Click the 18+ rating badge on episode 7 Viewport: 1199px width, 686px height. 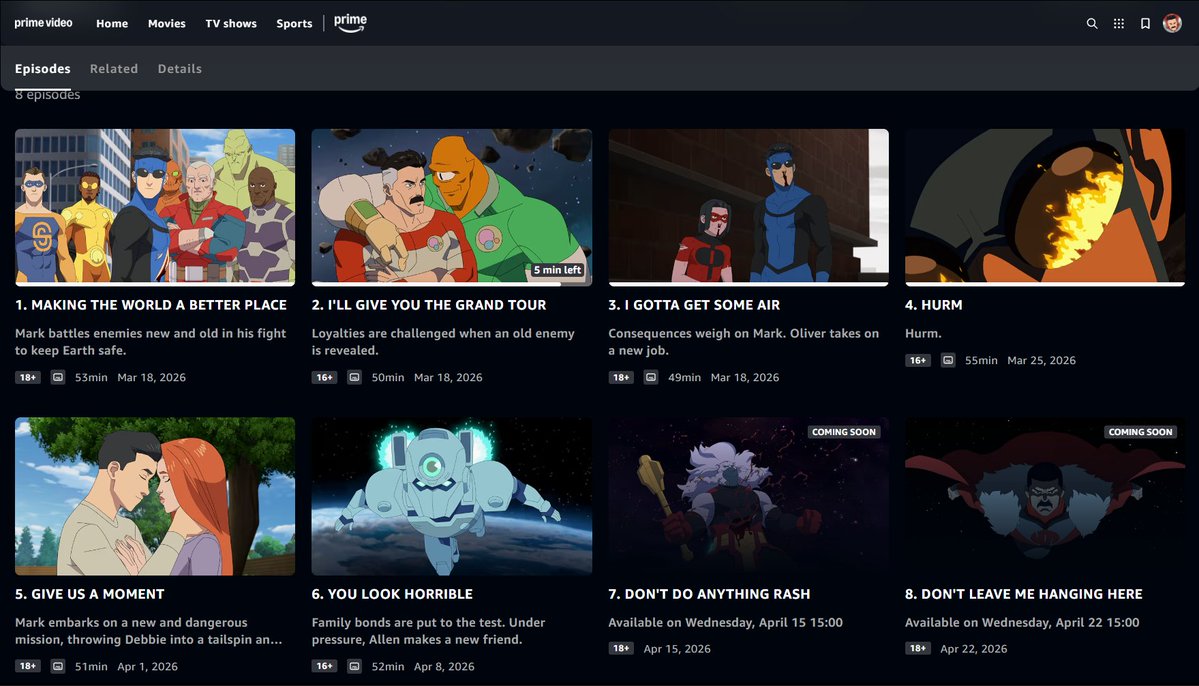tap(621, 649)
